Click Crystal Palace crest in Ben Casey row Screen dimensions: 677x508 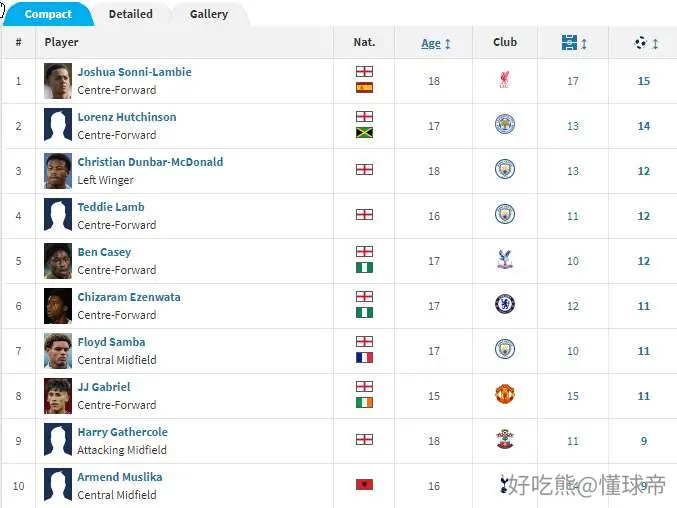click(x=505, y=260)
